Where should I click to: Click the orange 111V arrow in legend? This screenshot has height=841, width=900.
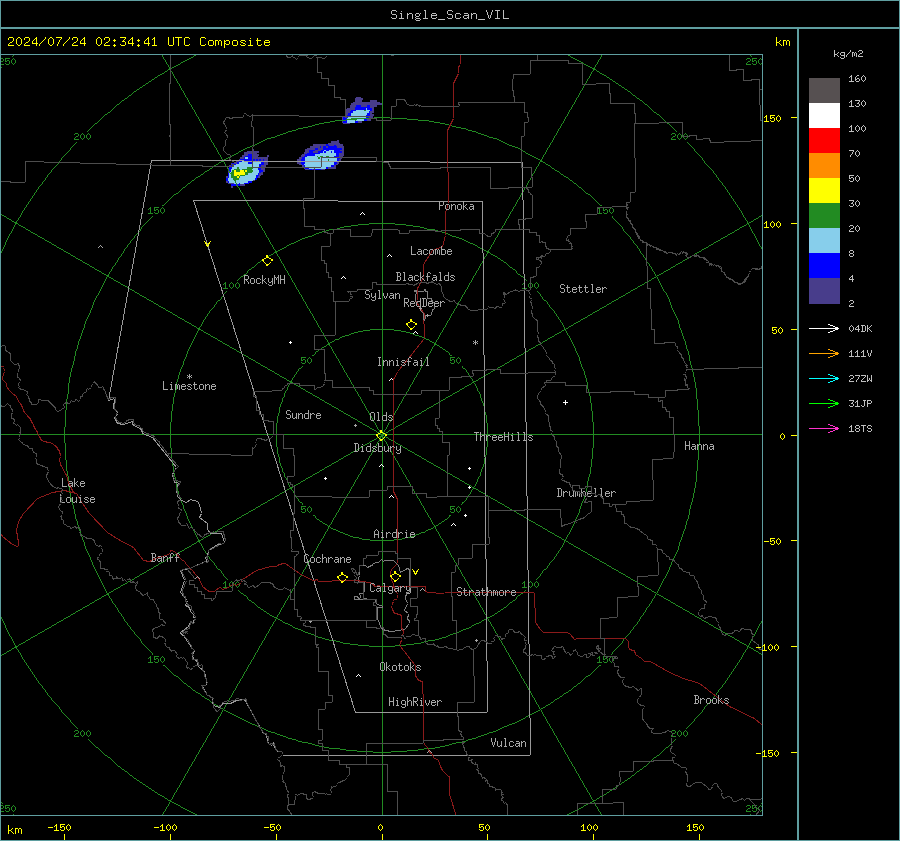coord(824,354)
